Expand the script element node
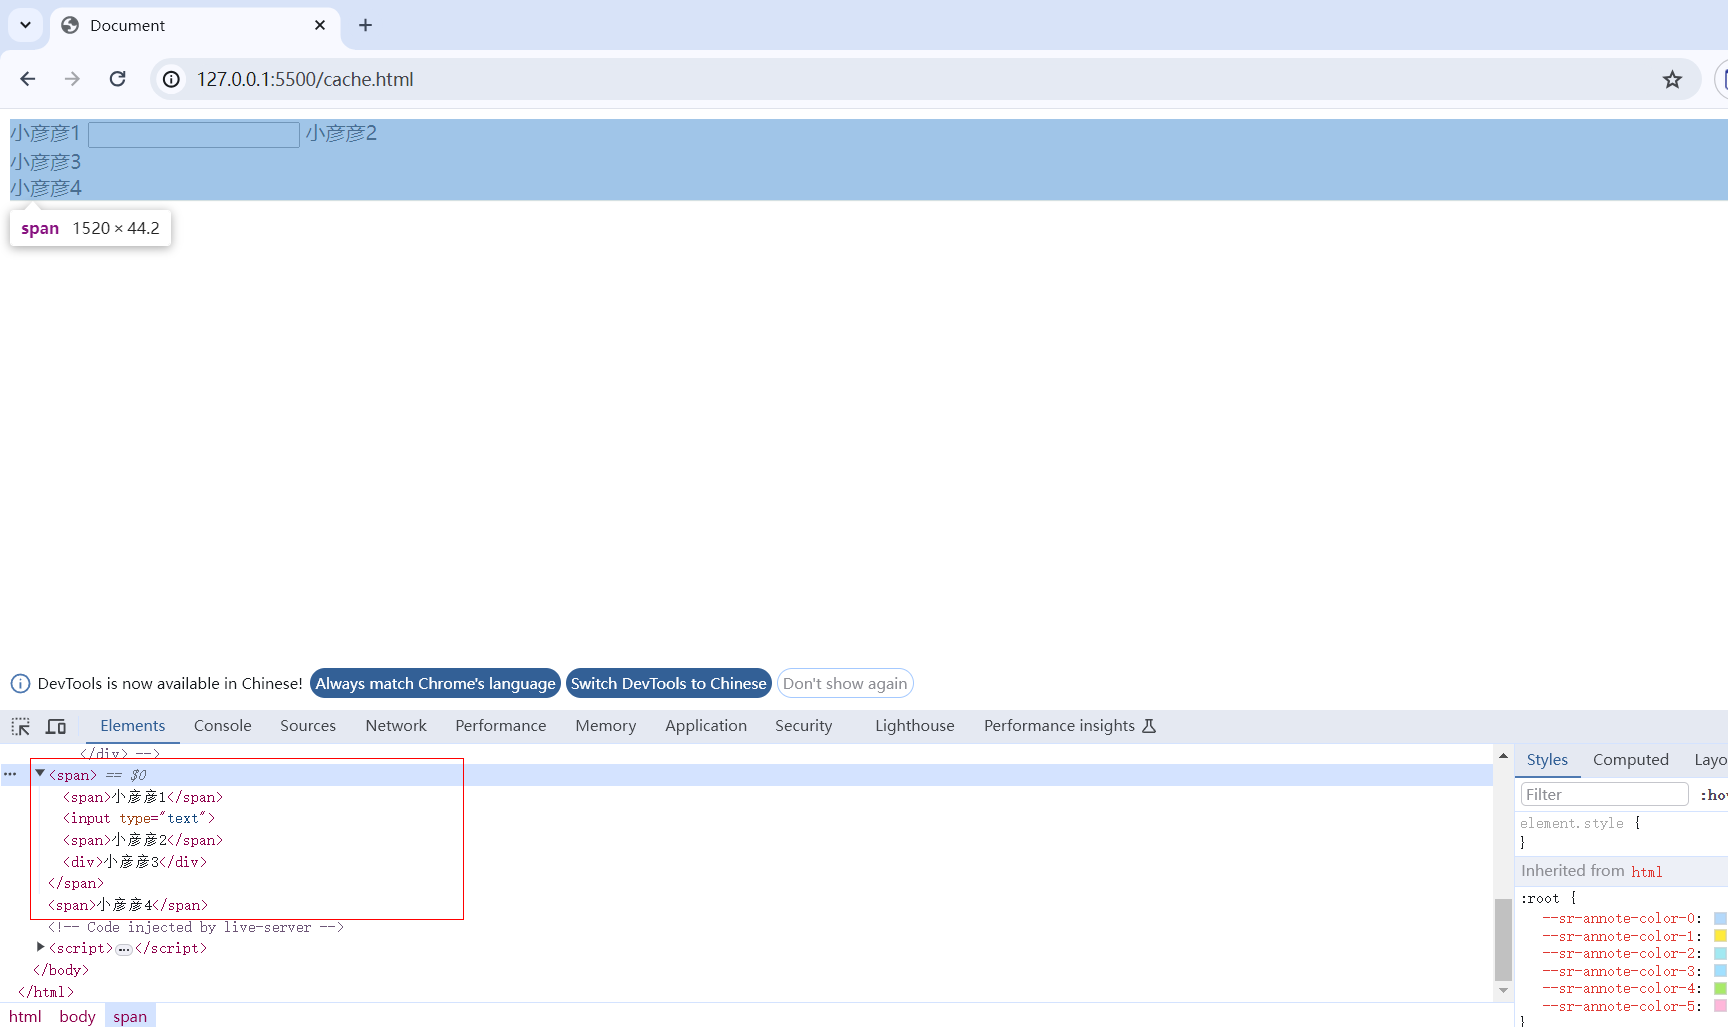The height and width of the screenshot is (1027, 1728). 40,947
